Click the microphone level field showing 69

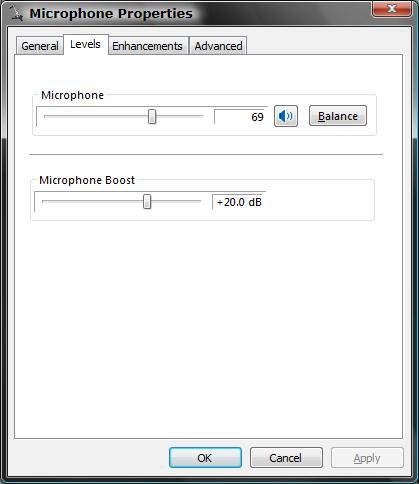tap(241, 117)
